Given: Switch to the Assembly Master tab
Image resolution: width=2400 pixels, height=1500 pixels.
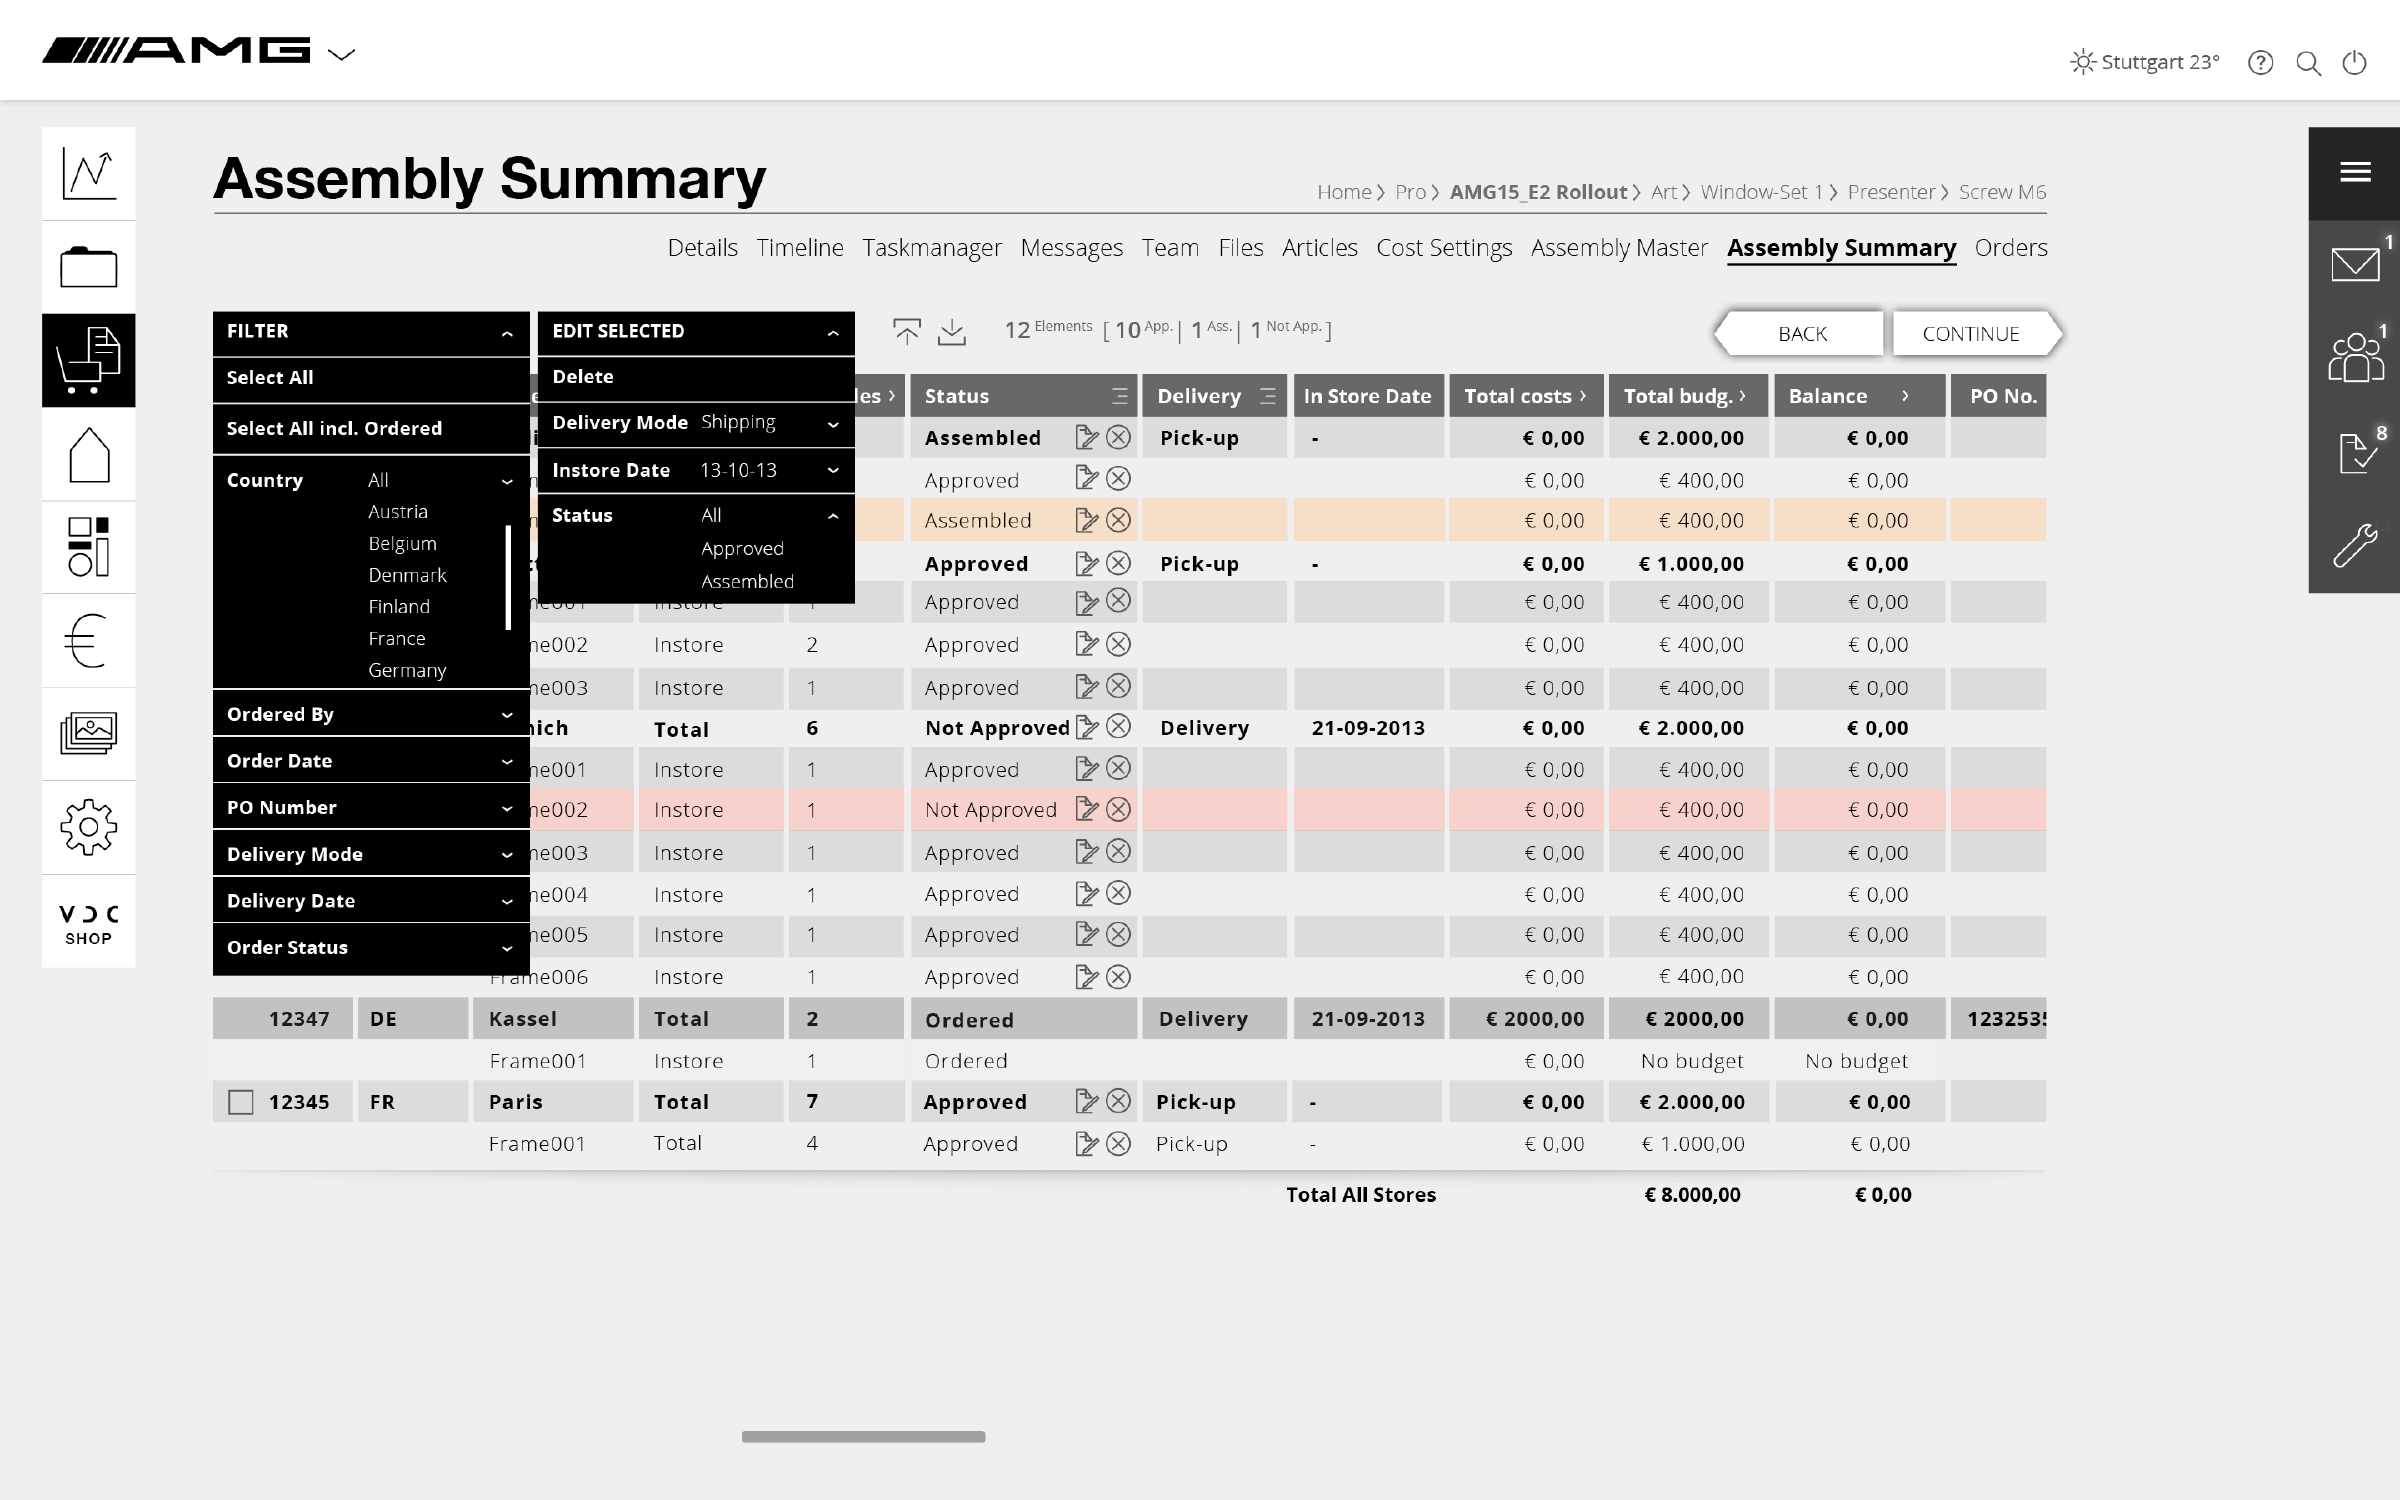Looking at the screenshot, I should [x=1619, y=248].
